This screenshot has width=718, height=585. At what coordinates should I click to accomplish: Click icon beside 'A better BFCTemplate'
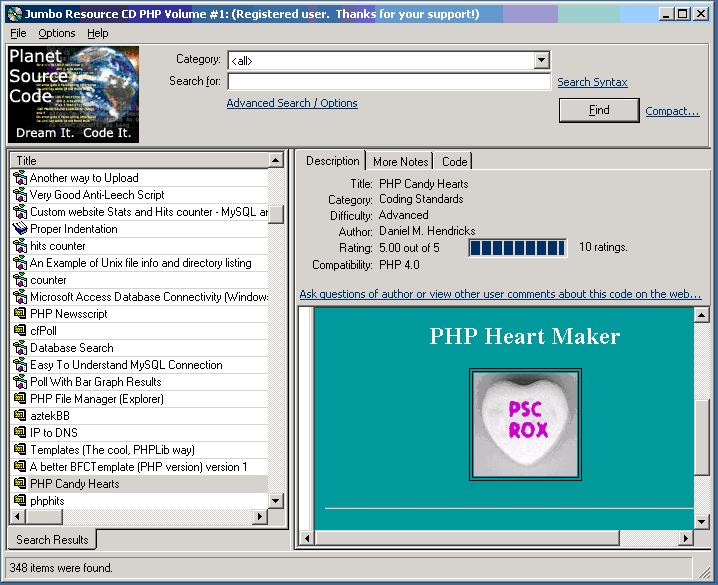tap(20, 466)
